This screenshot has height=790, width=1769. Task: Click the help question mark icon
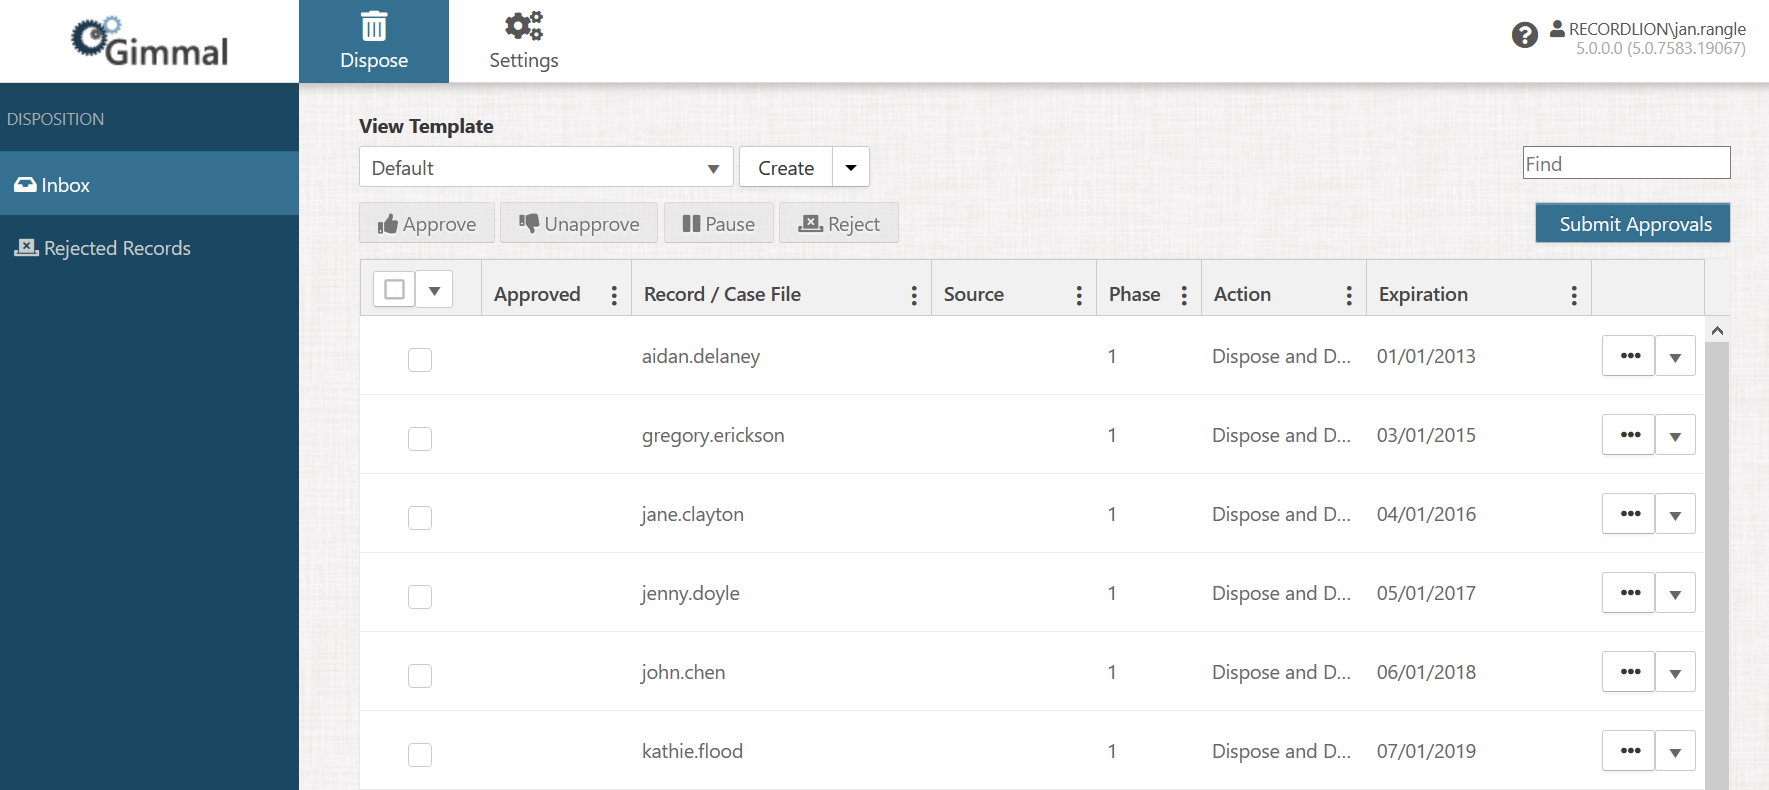tap(1524, 36)
